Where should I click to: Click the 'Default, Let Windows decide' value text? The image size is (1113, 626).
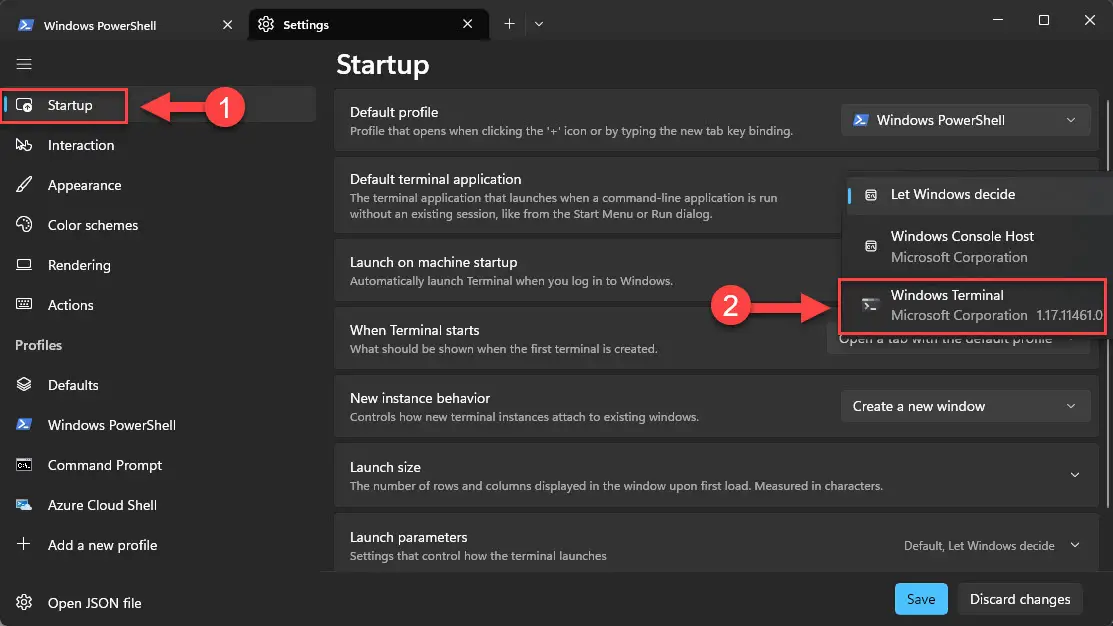pos(979,546)
